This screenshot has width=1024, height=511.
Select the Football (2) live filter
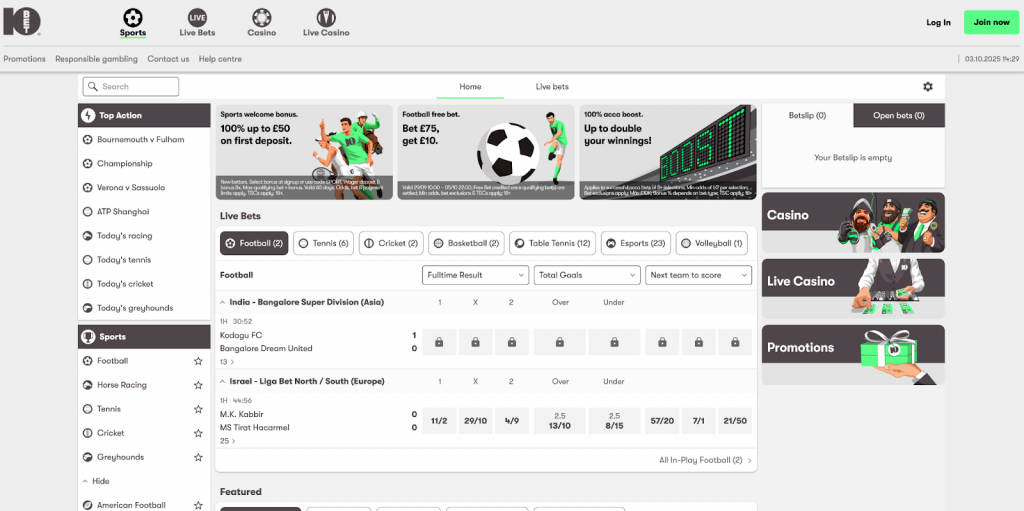[x=254, y=243]
